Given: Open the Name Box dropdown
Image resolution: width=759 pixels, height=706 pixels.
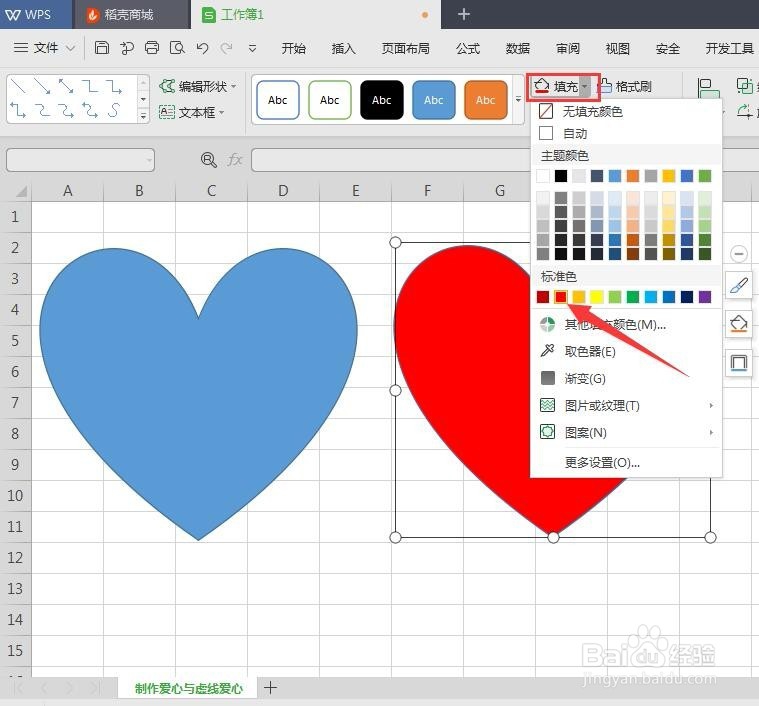Looking at the screenshot, I should click(149, 160).
